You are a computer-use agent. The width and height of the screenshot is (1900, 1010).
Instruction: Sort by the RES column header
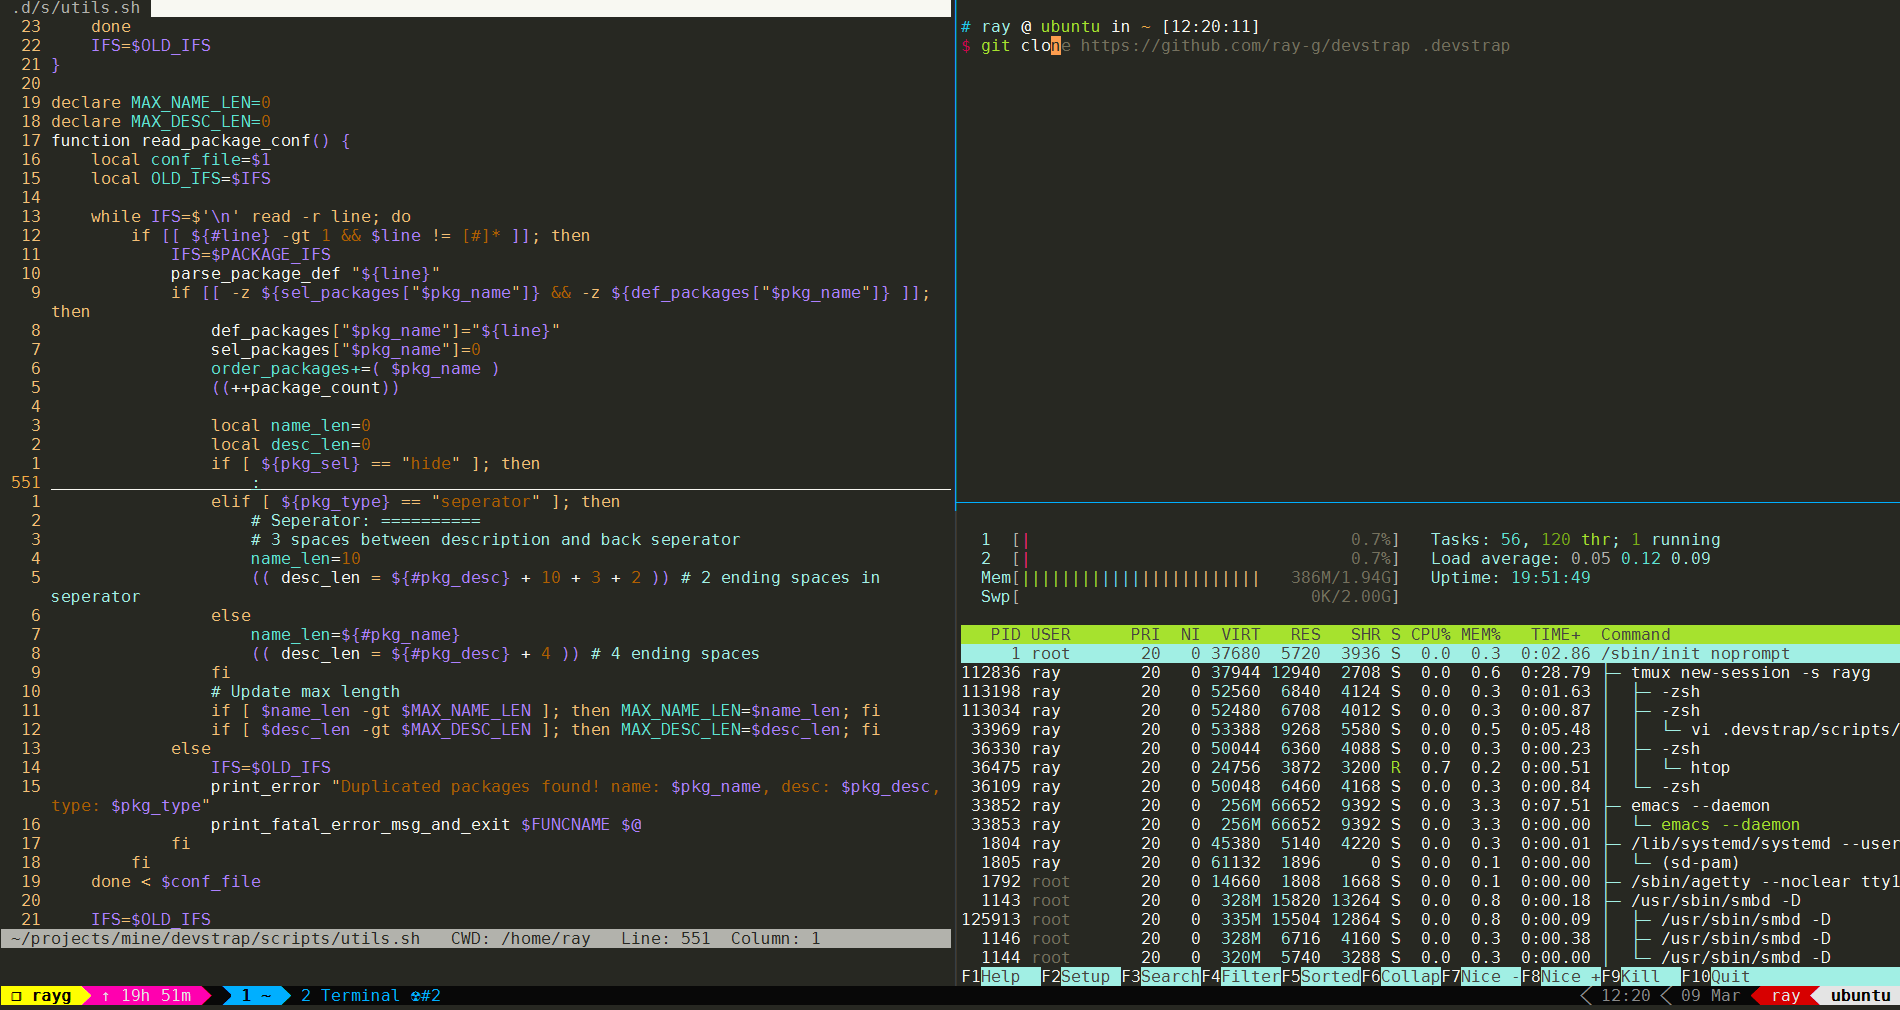[x=1305, y=635]
